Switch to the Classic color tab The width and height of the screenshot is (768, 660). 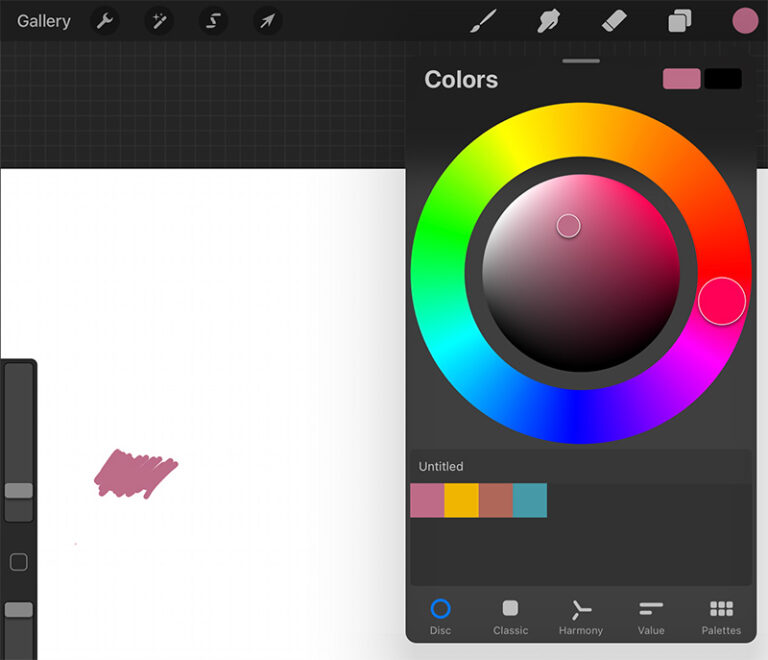(x=510, y=616)
